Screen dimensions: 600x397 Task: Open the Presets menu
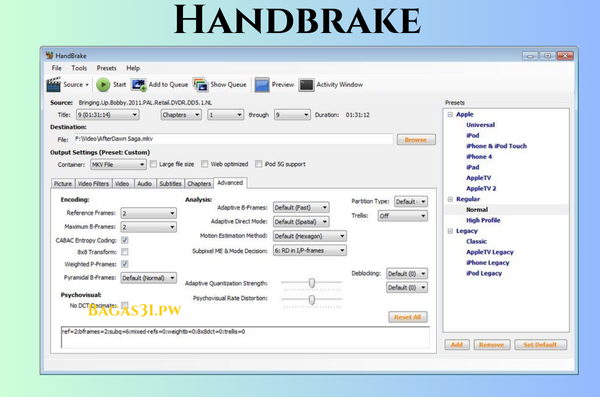106,68
